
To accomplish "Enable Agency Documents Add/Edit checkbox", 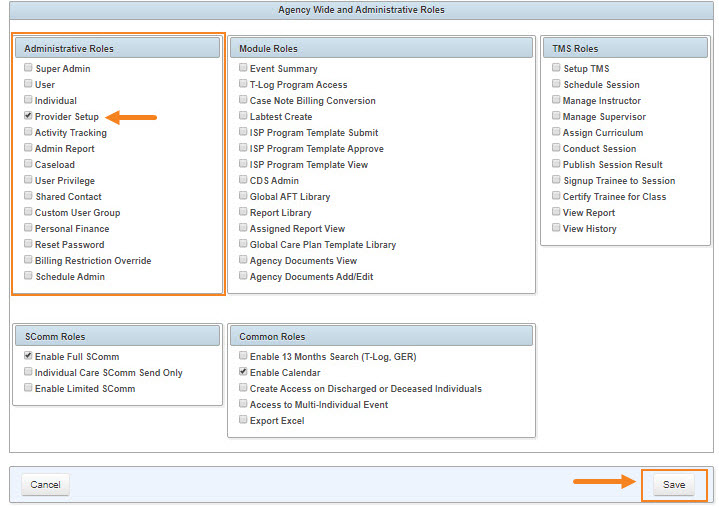I will (x=243, y=277).
